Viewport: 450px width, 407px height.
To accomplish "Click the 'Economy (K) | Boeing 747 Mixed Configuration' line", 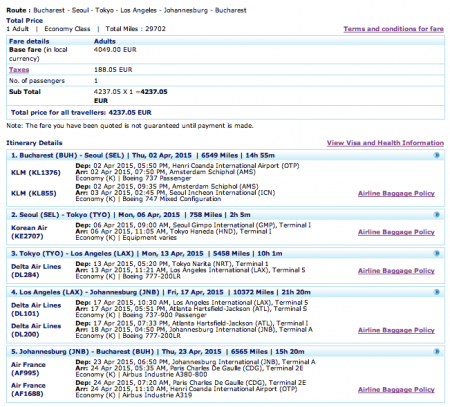I will tap(148, 199).
